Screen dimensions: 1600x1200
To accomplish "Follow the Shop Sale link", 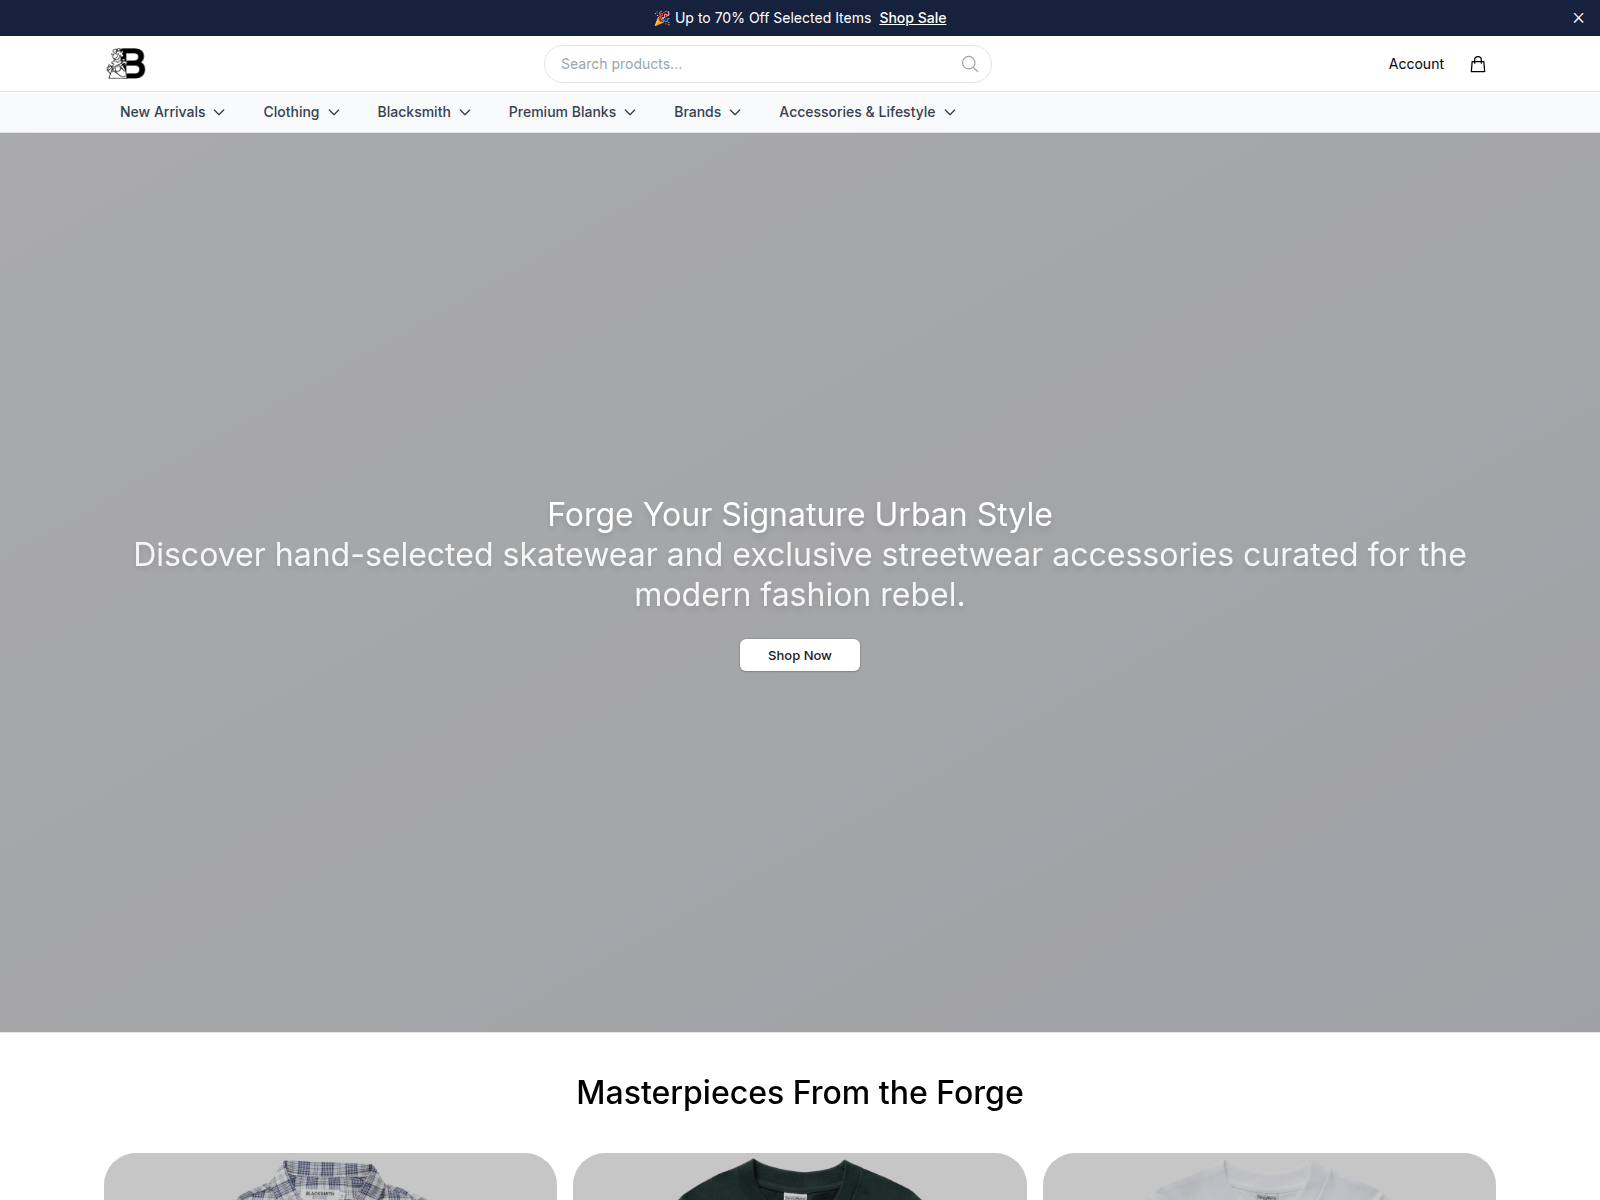I will (x=912, y=18).
